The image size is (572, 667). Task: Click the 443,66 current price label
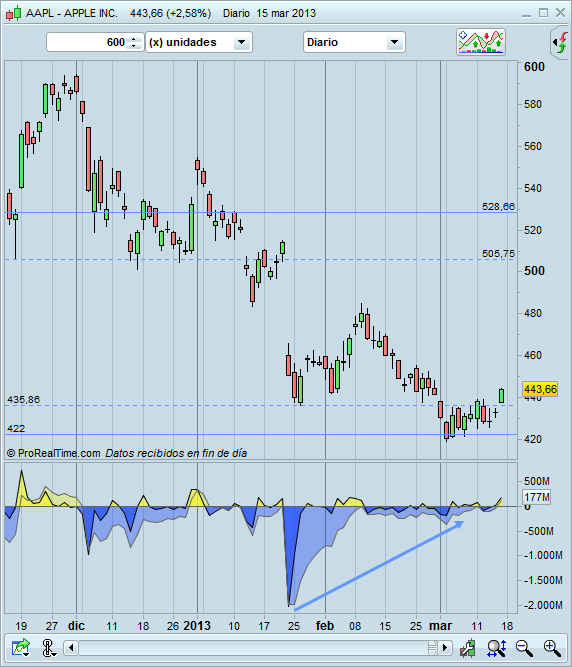coord(540,389)
